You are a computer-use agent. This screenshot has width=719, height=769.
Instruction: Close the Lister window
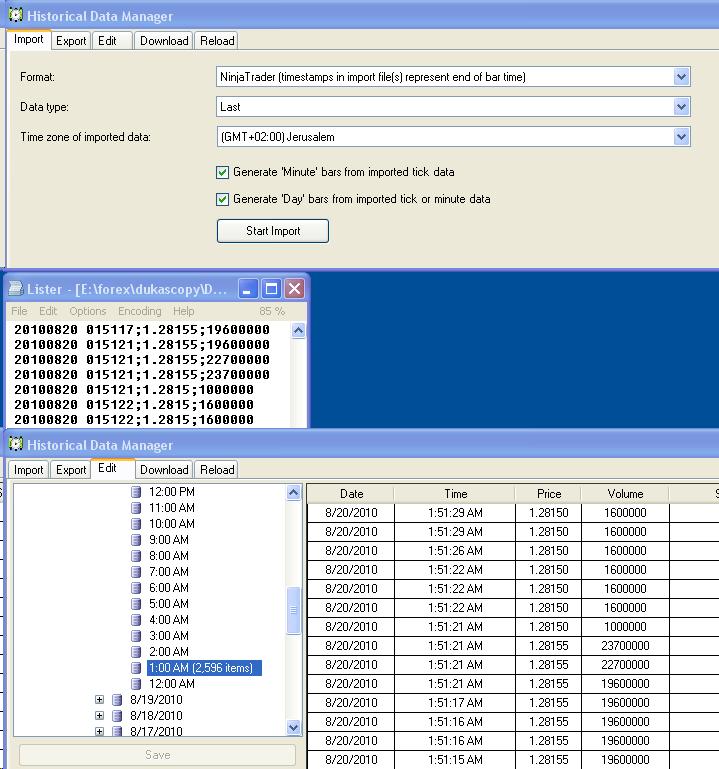294,289
